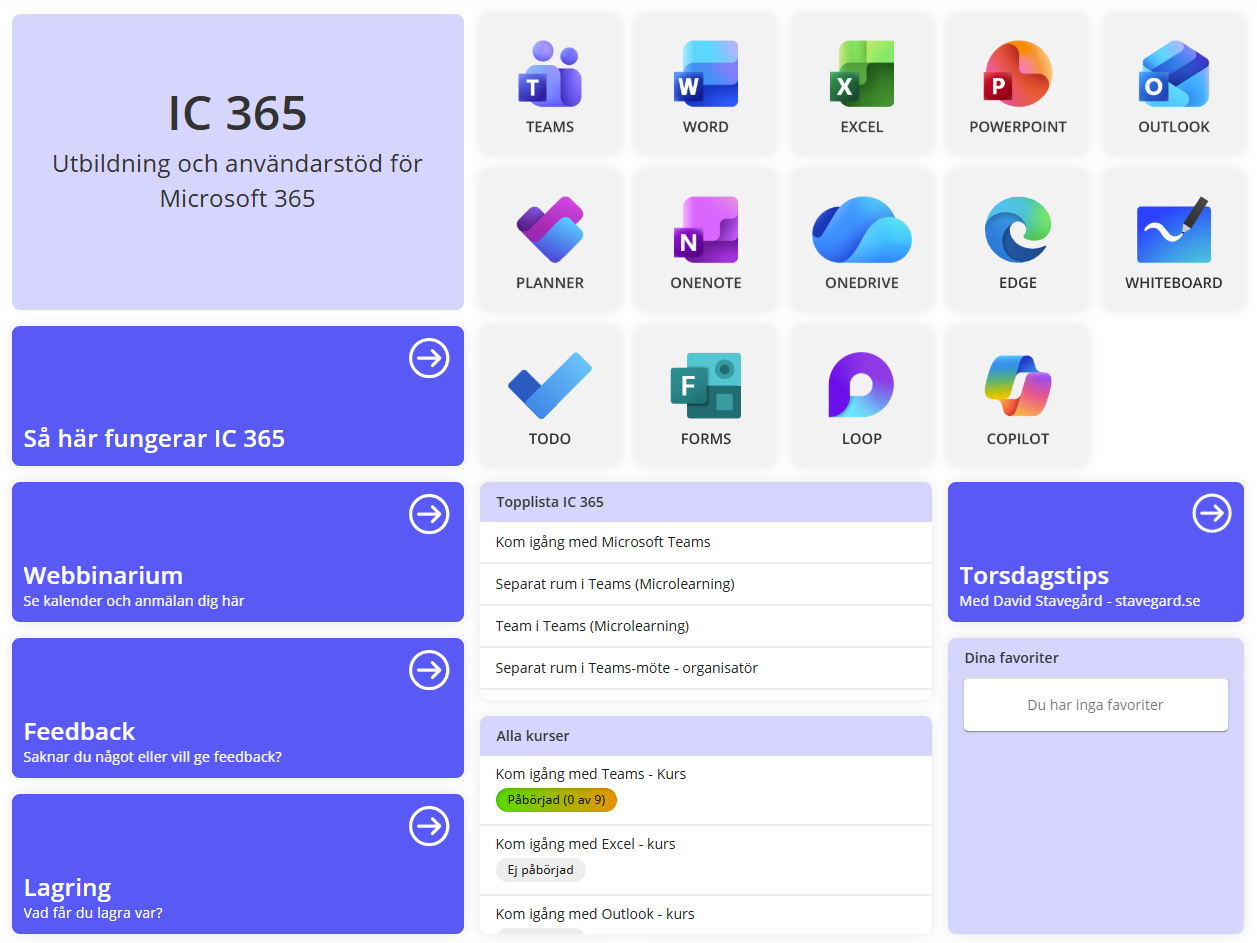The height and width of the screenshot is (943, 1257).
Task: Open the Planner app tile
Action: [550, 240]
